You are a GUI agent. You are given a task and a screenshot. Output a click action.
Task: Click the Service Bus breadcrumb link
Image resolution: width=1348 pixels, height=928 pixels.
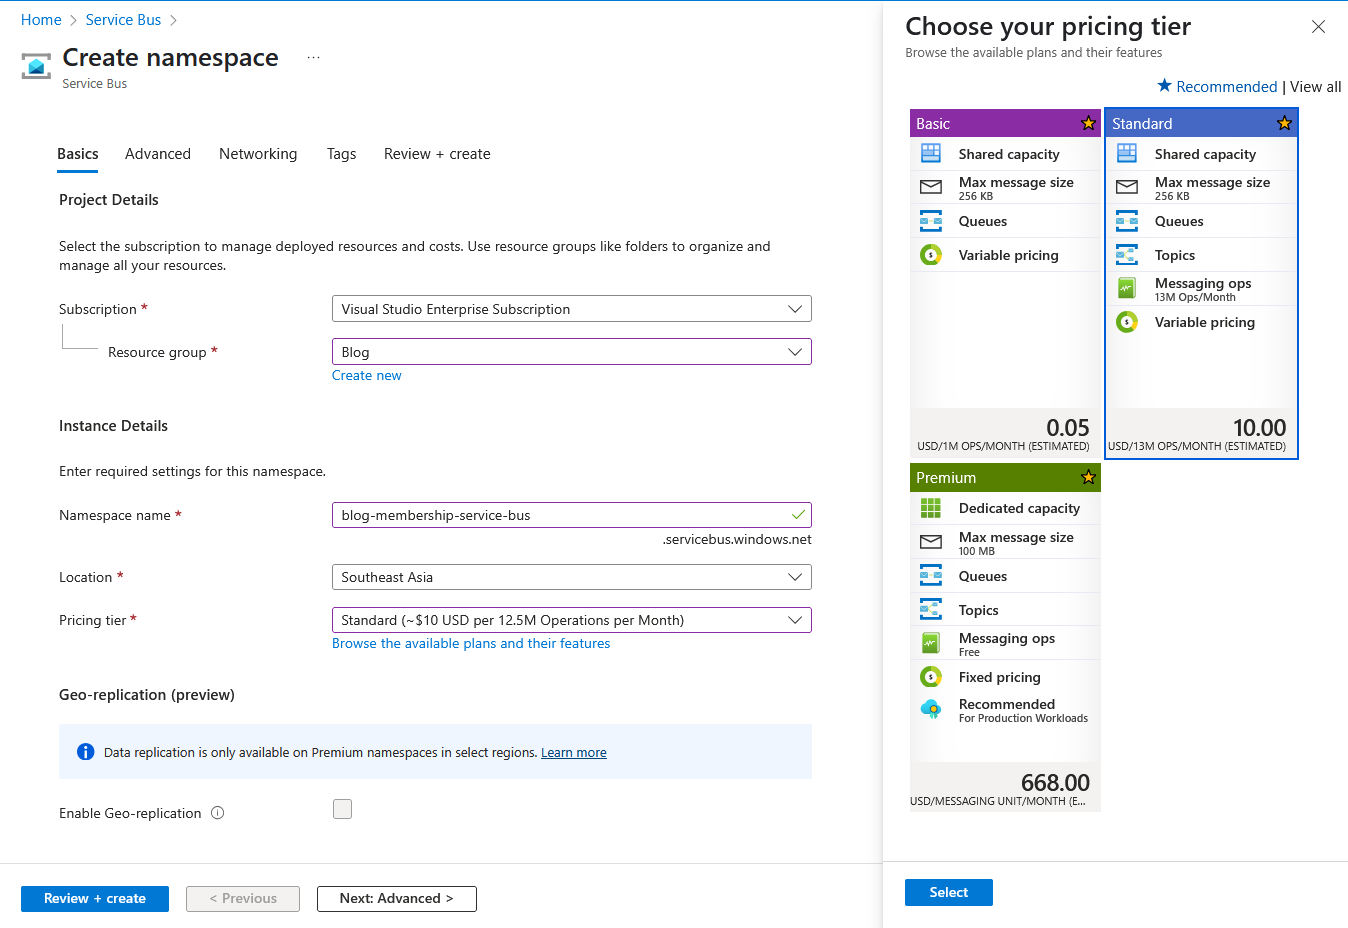pyautogui.click(x=123, y=20)
